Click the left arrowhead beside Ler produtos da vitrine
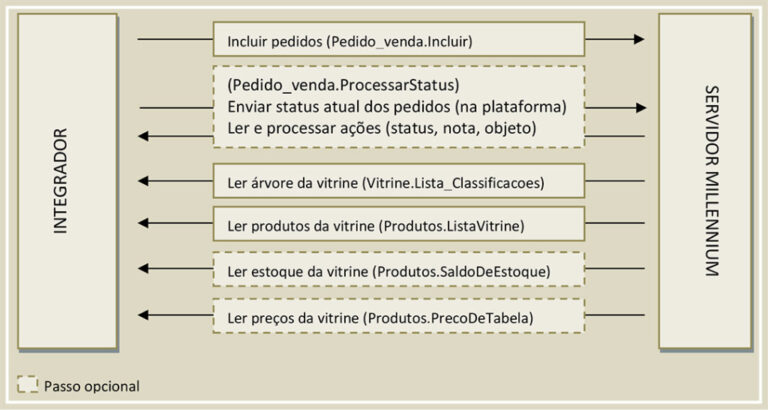This screenshot has height=410, width=768. (x=145, y=225)
